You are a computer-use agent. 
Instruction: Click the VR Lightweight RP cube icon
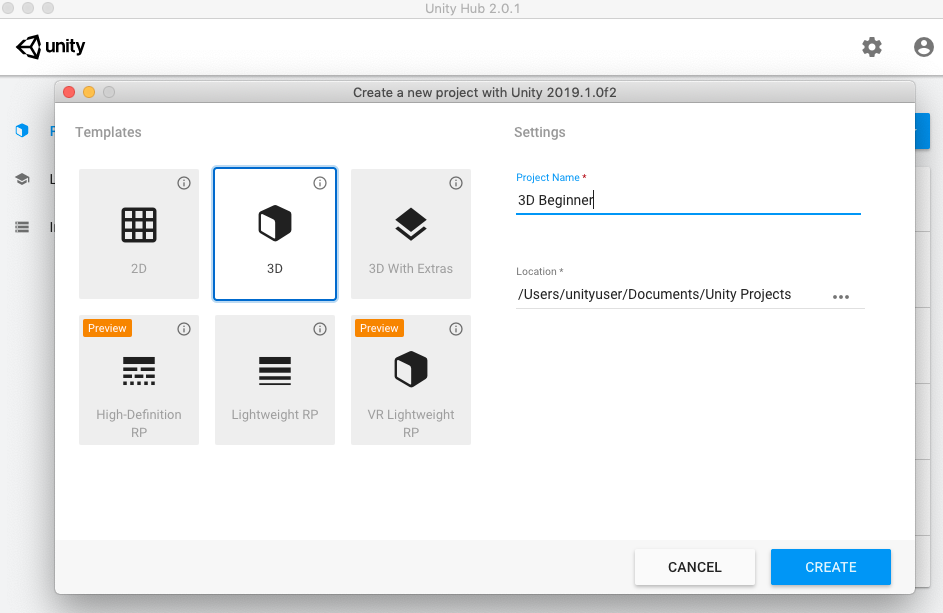[411, 369]
